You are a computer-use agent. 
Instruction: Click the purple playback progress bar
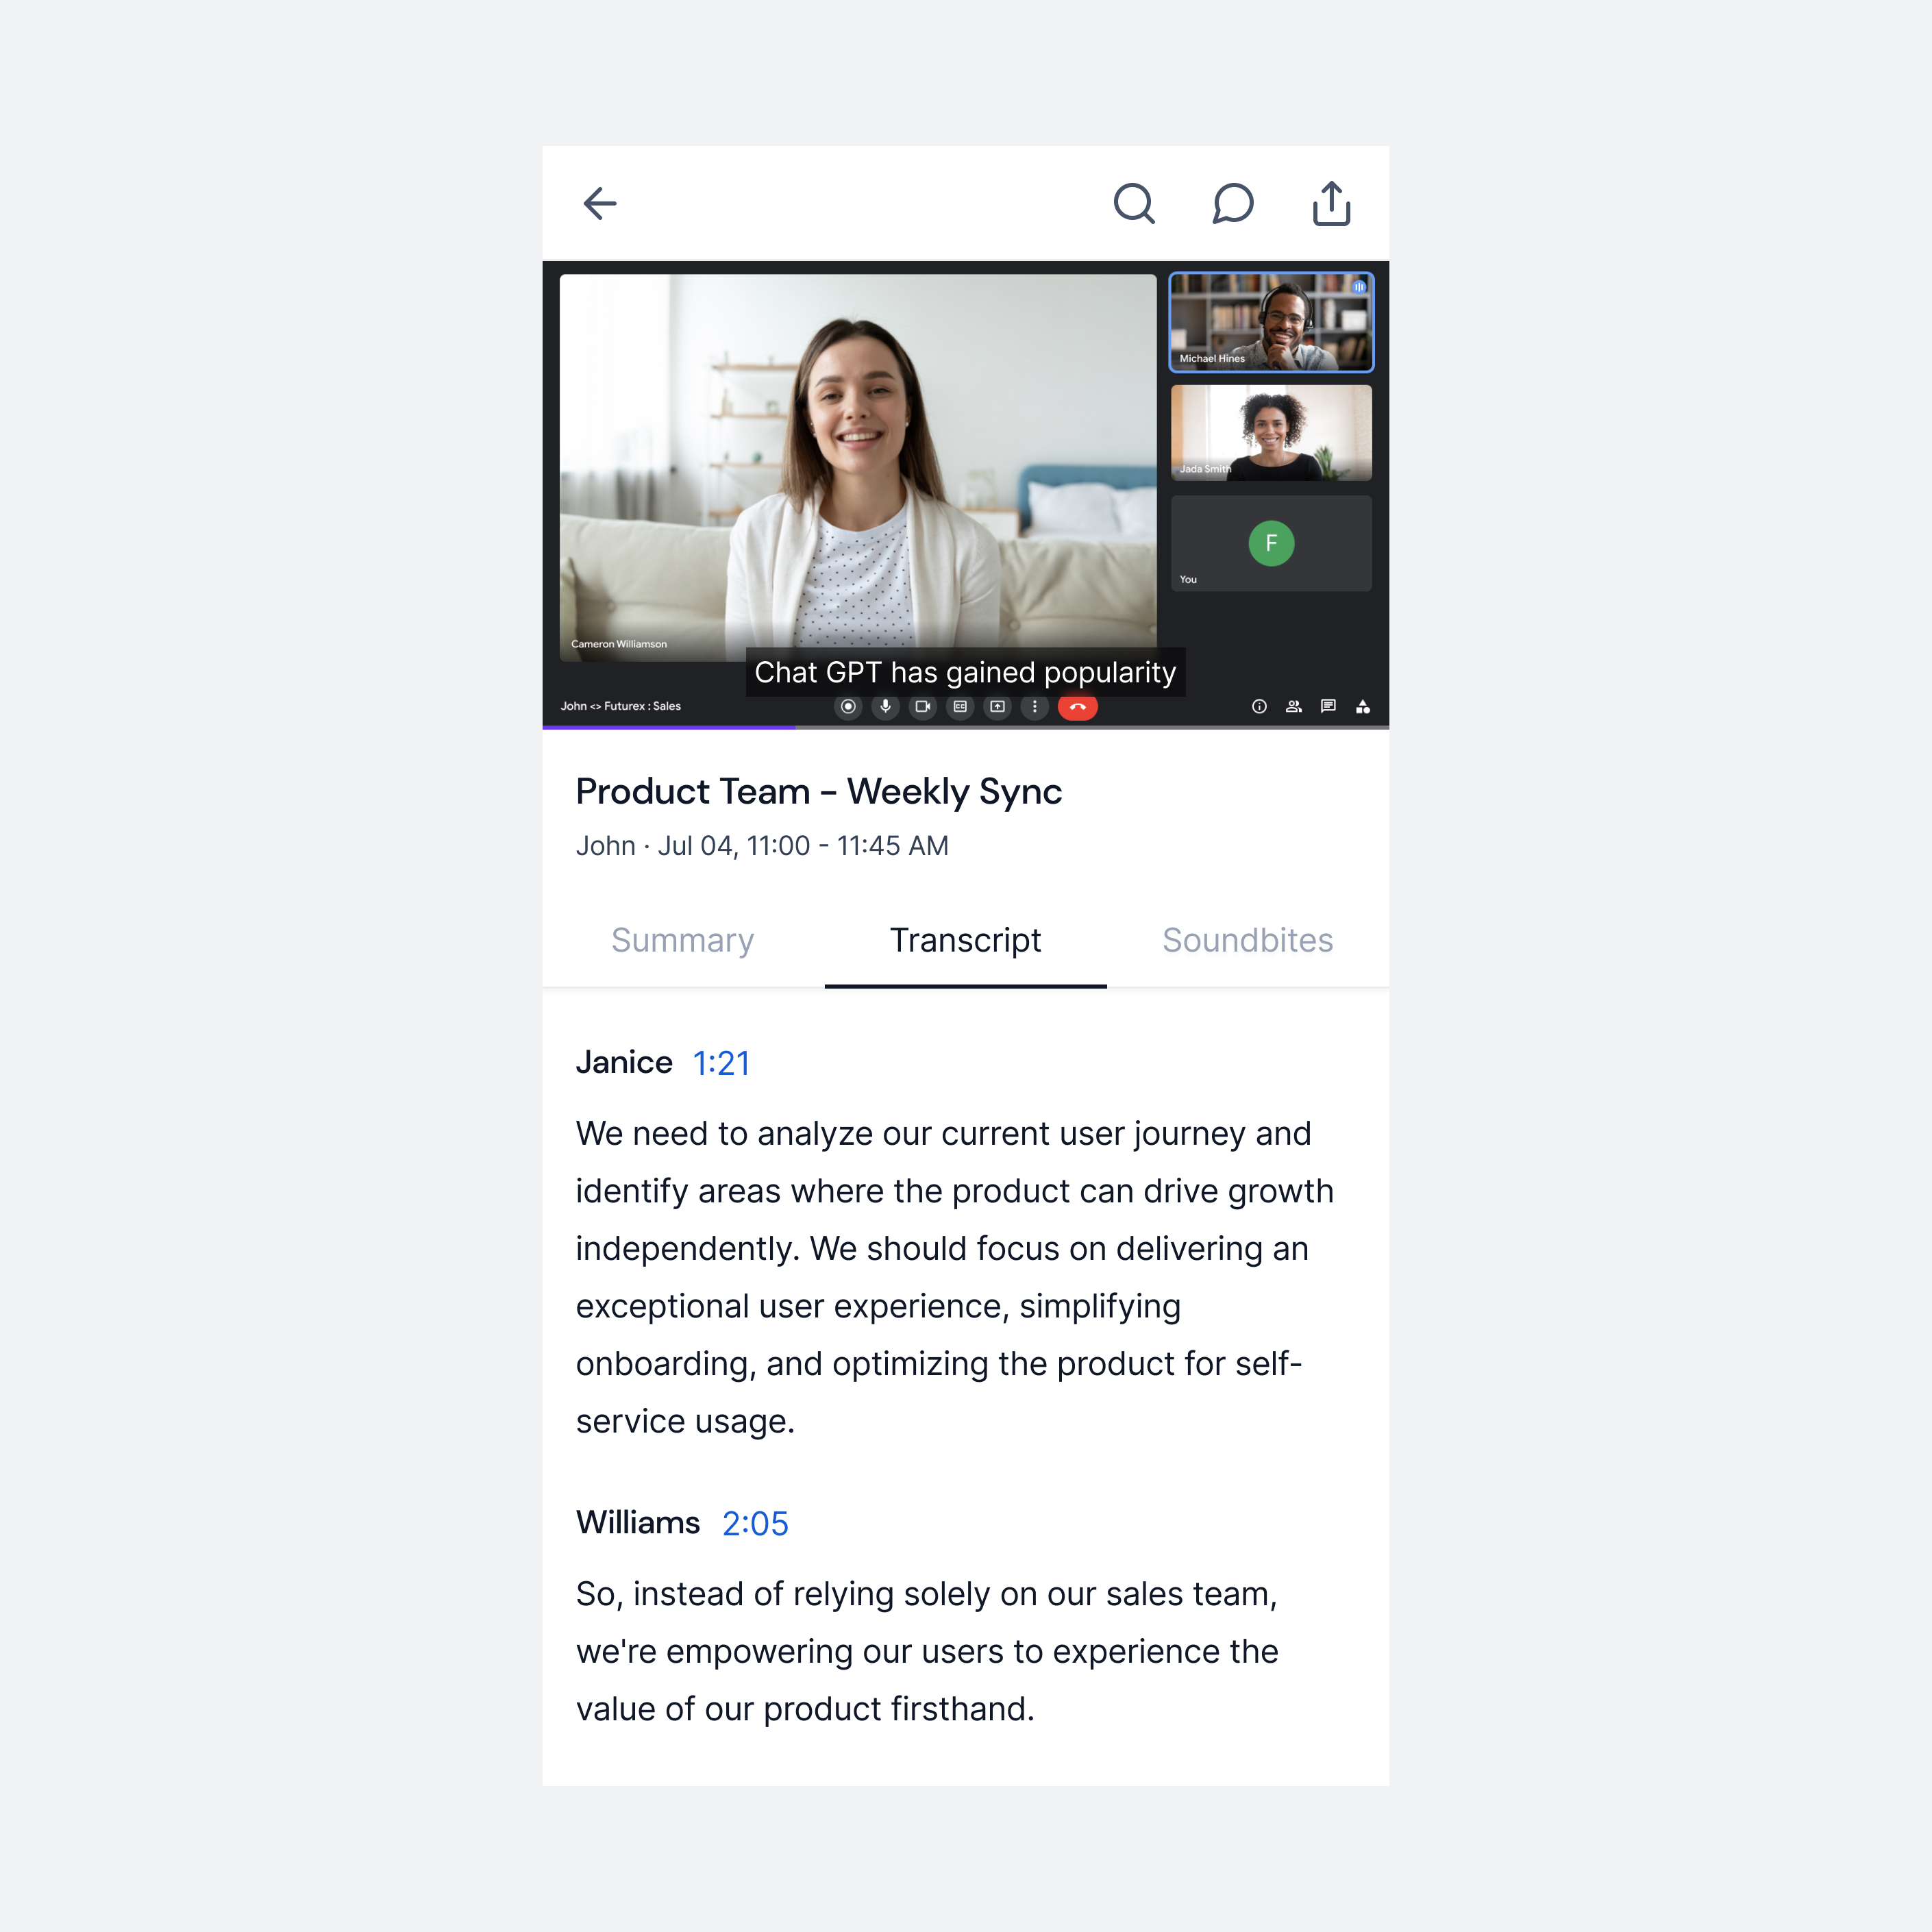670,728
